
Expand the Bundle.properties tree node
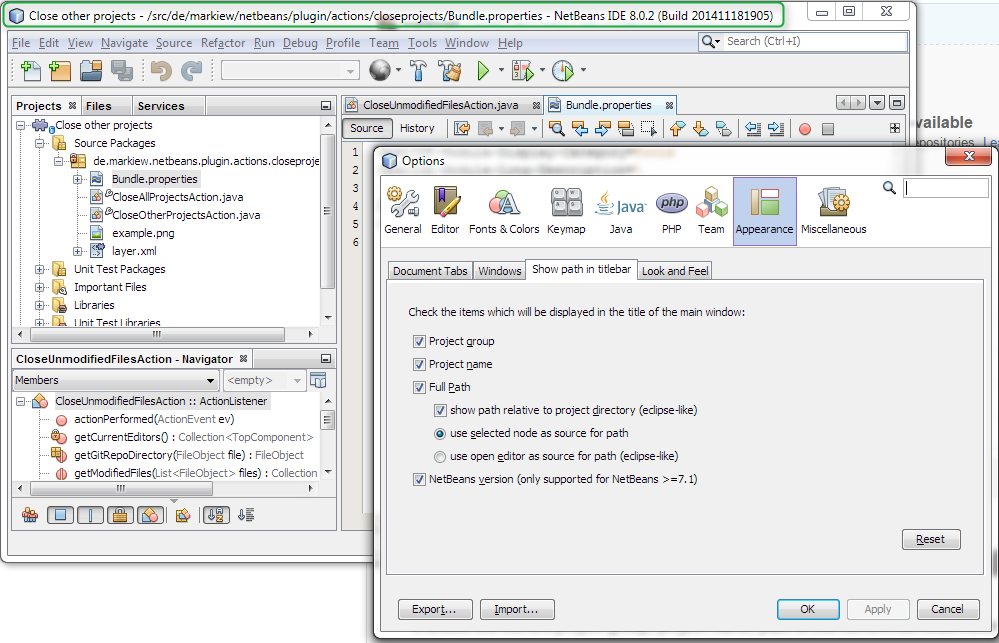78,179
